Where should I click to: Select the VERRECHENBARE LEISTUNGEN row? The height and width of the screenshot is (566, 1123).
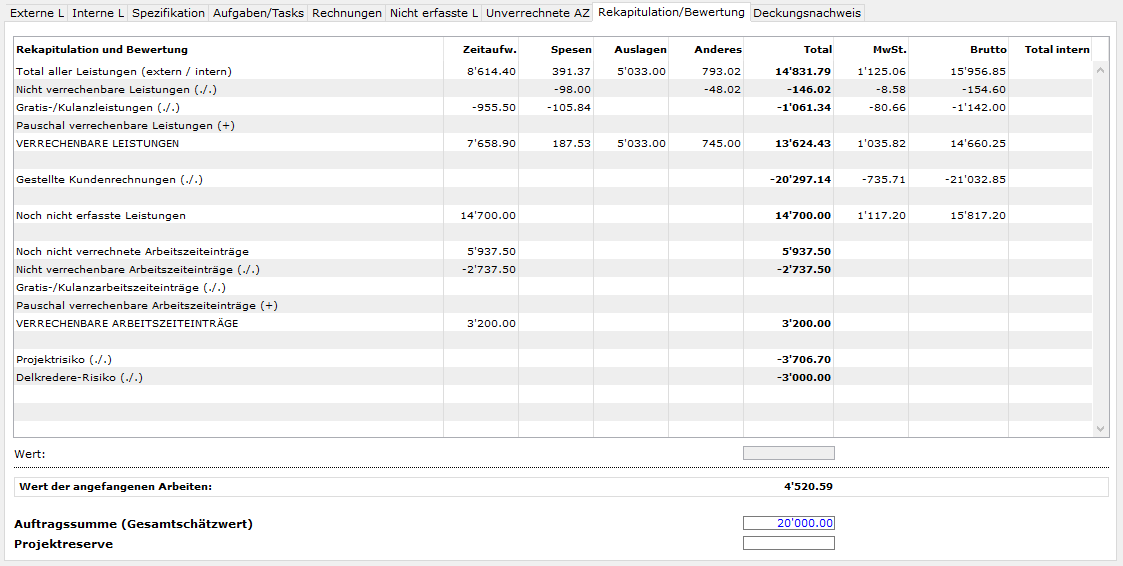click(98, 144)
